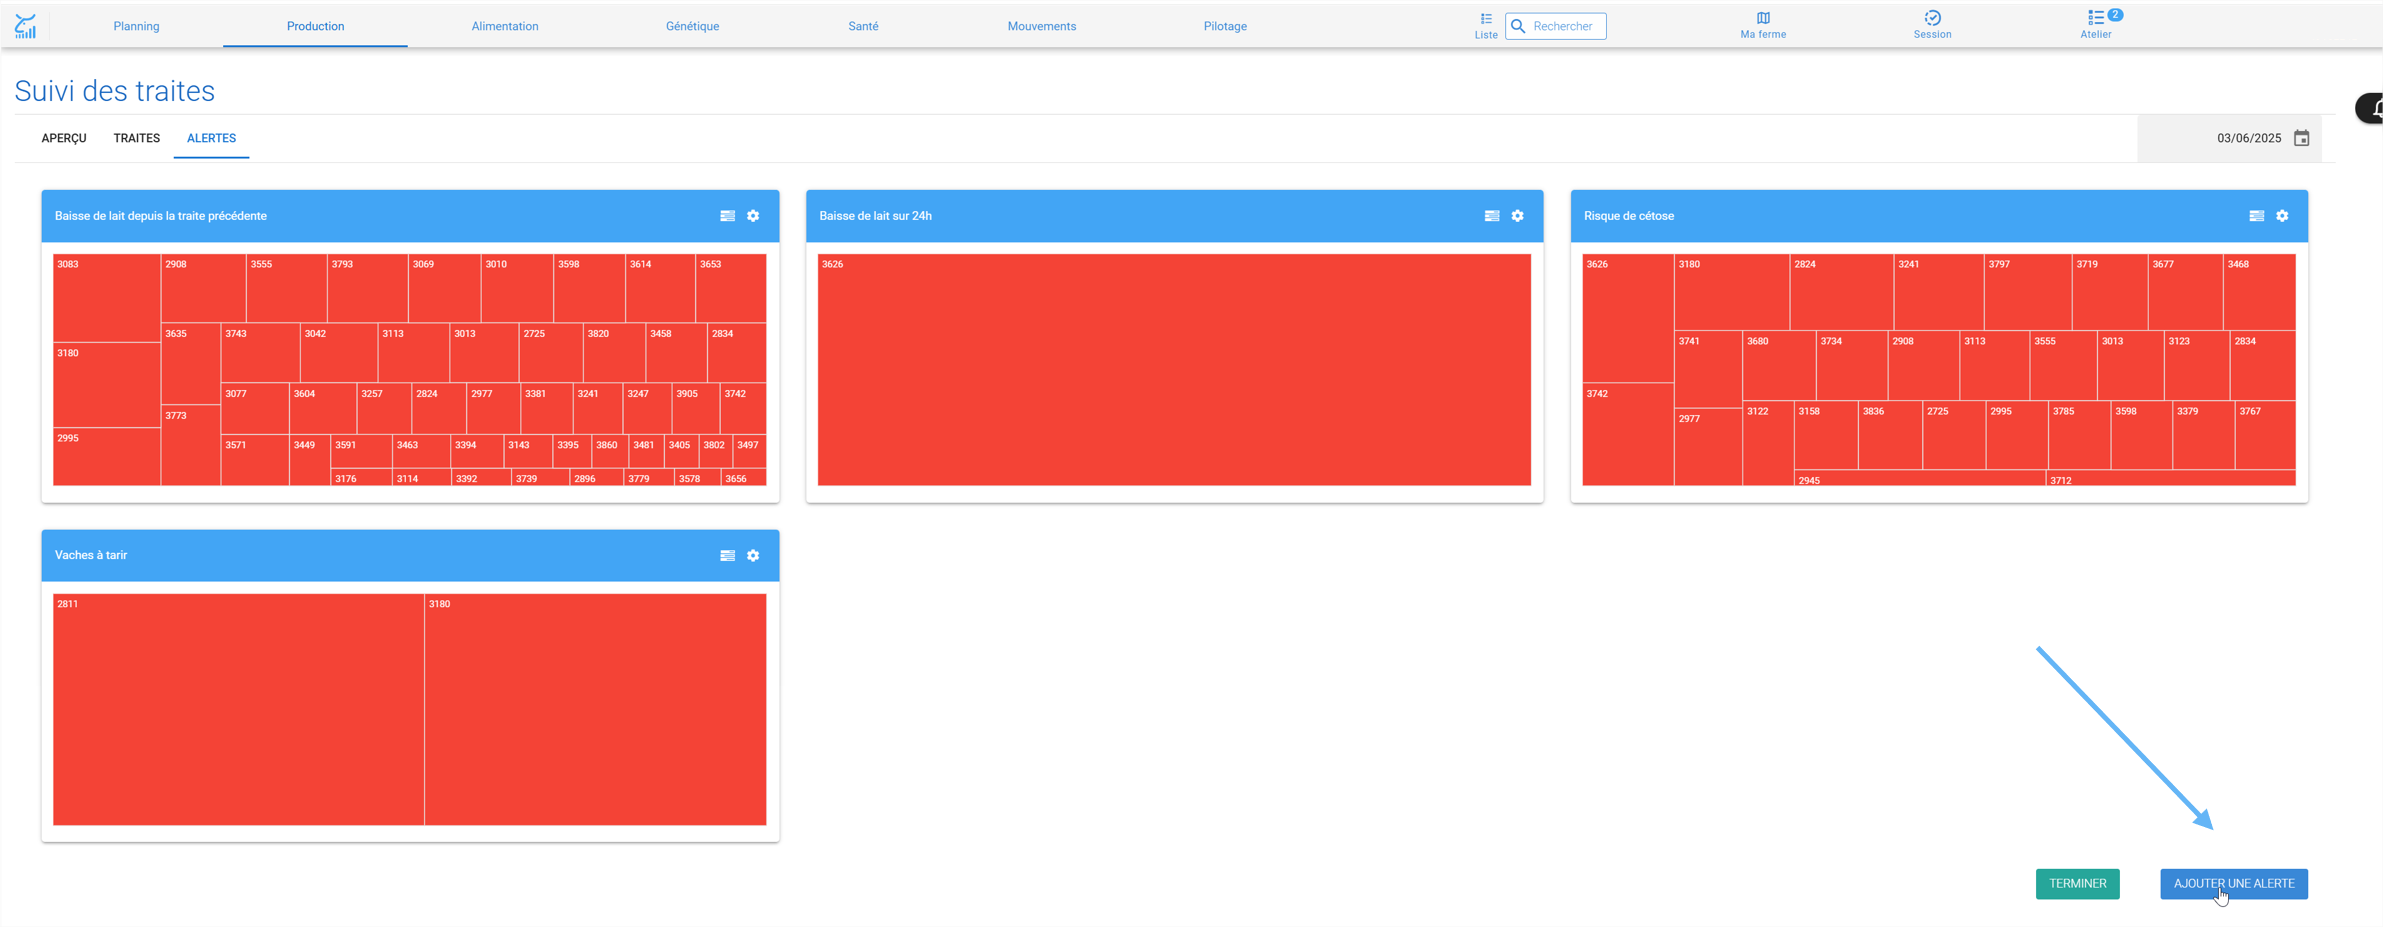Select cow 2995 tile in first alert card

106,457
